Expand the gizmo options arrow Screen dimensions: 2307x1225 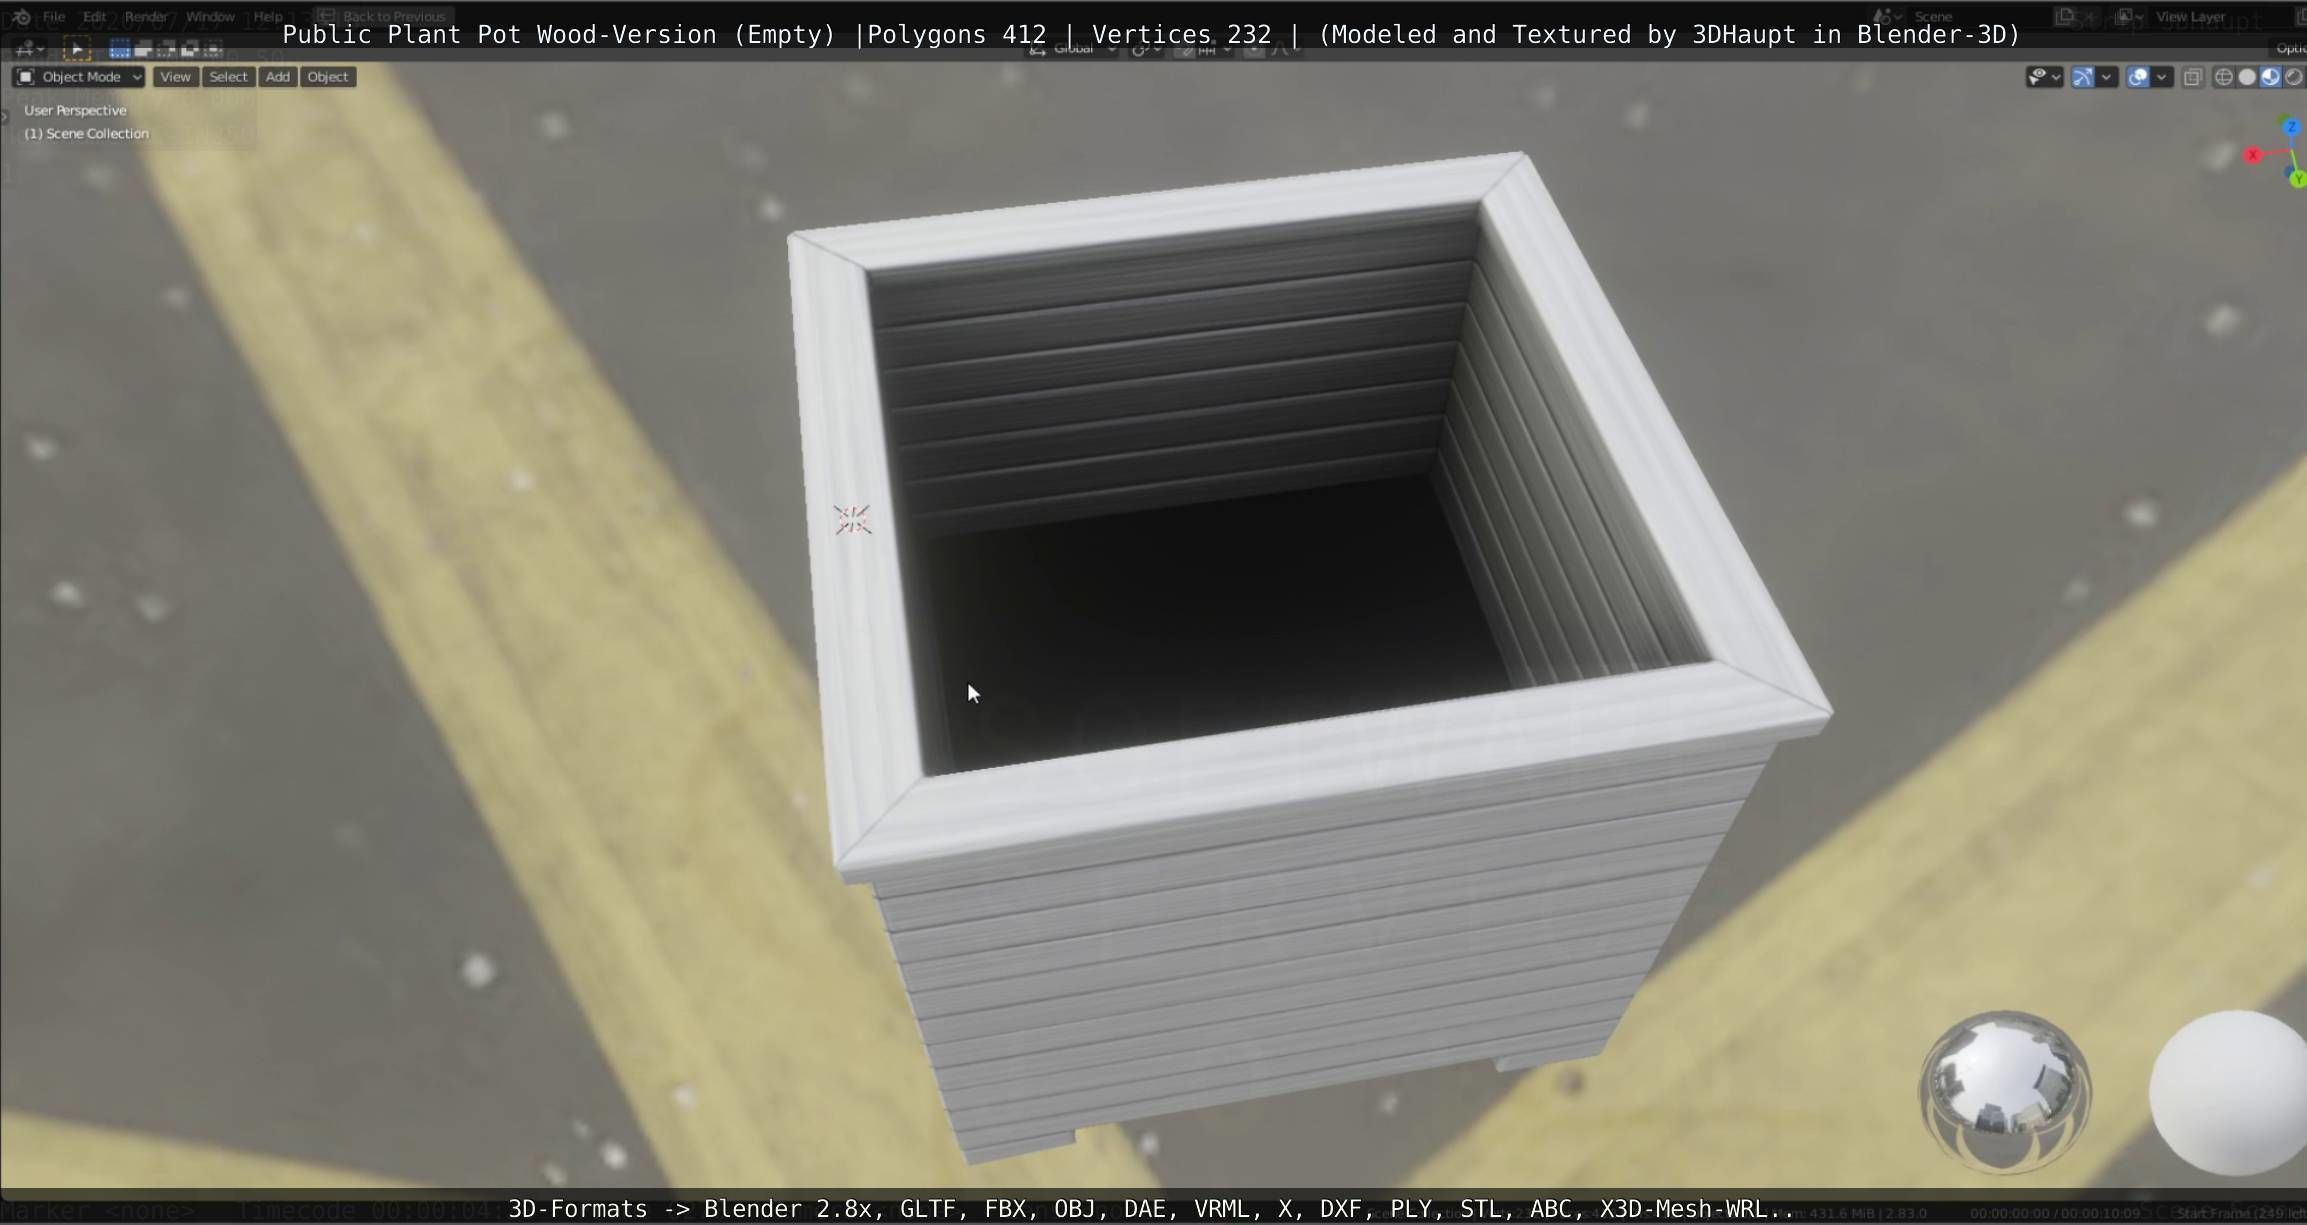2107,77
